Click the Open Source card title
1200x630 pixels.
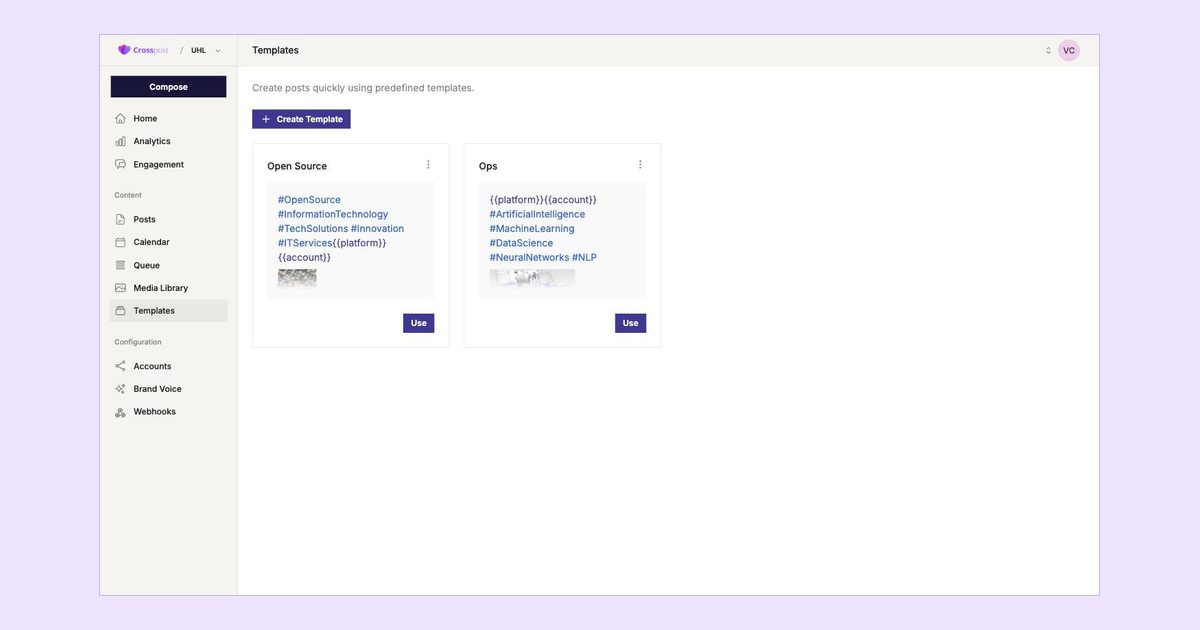[x=297, y=166]
